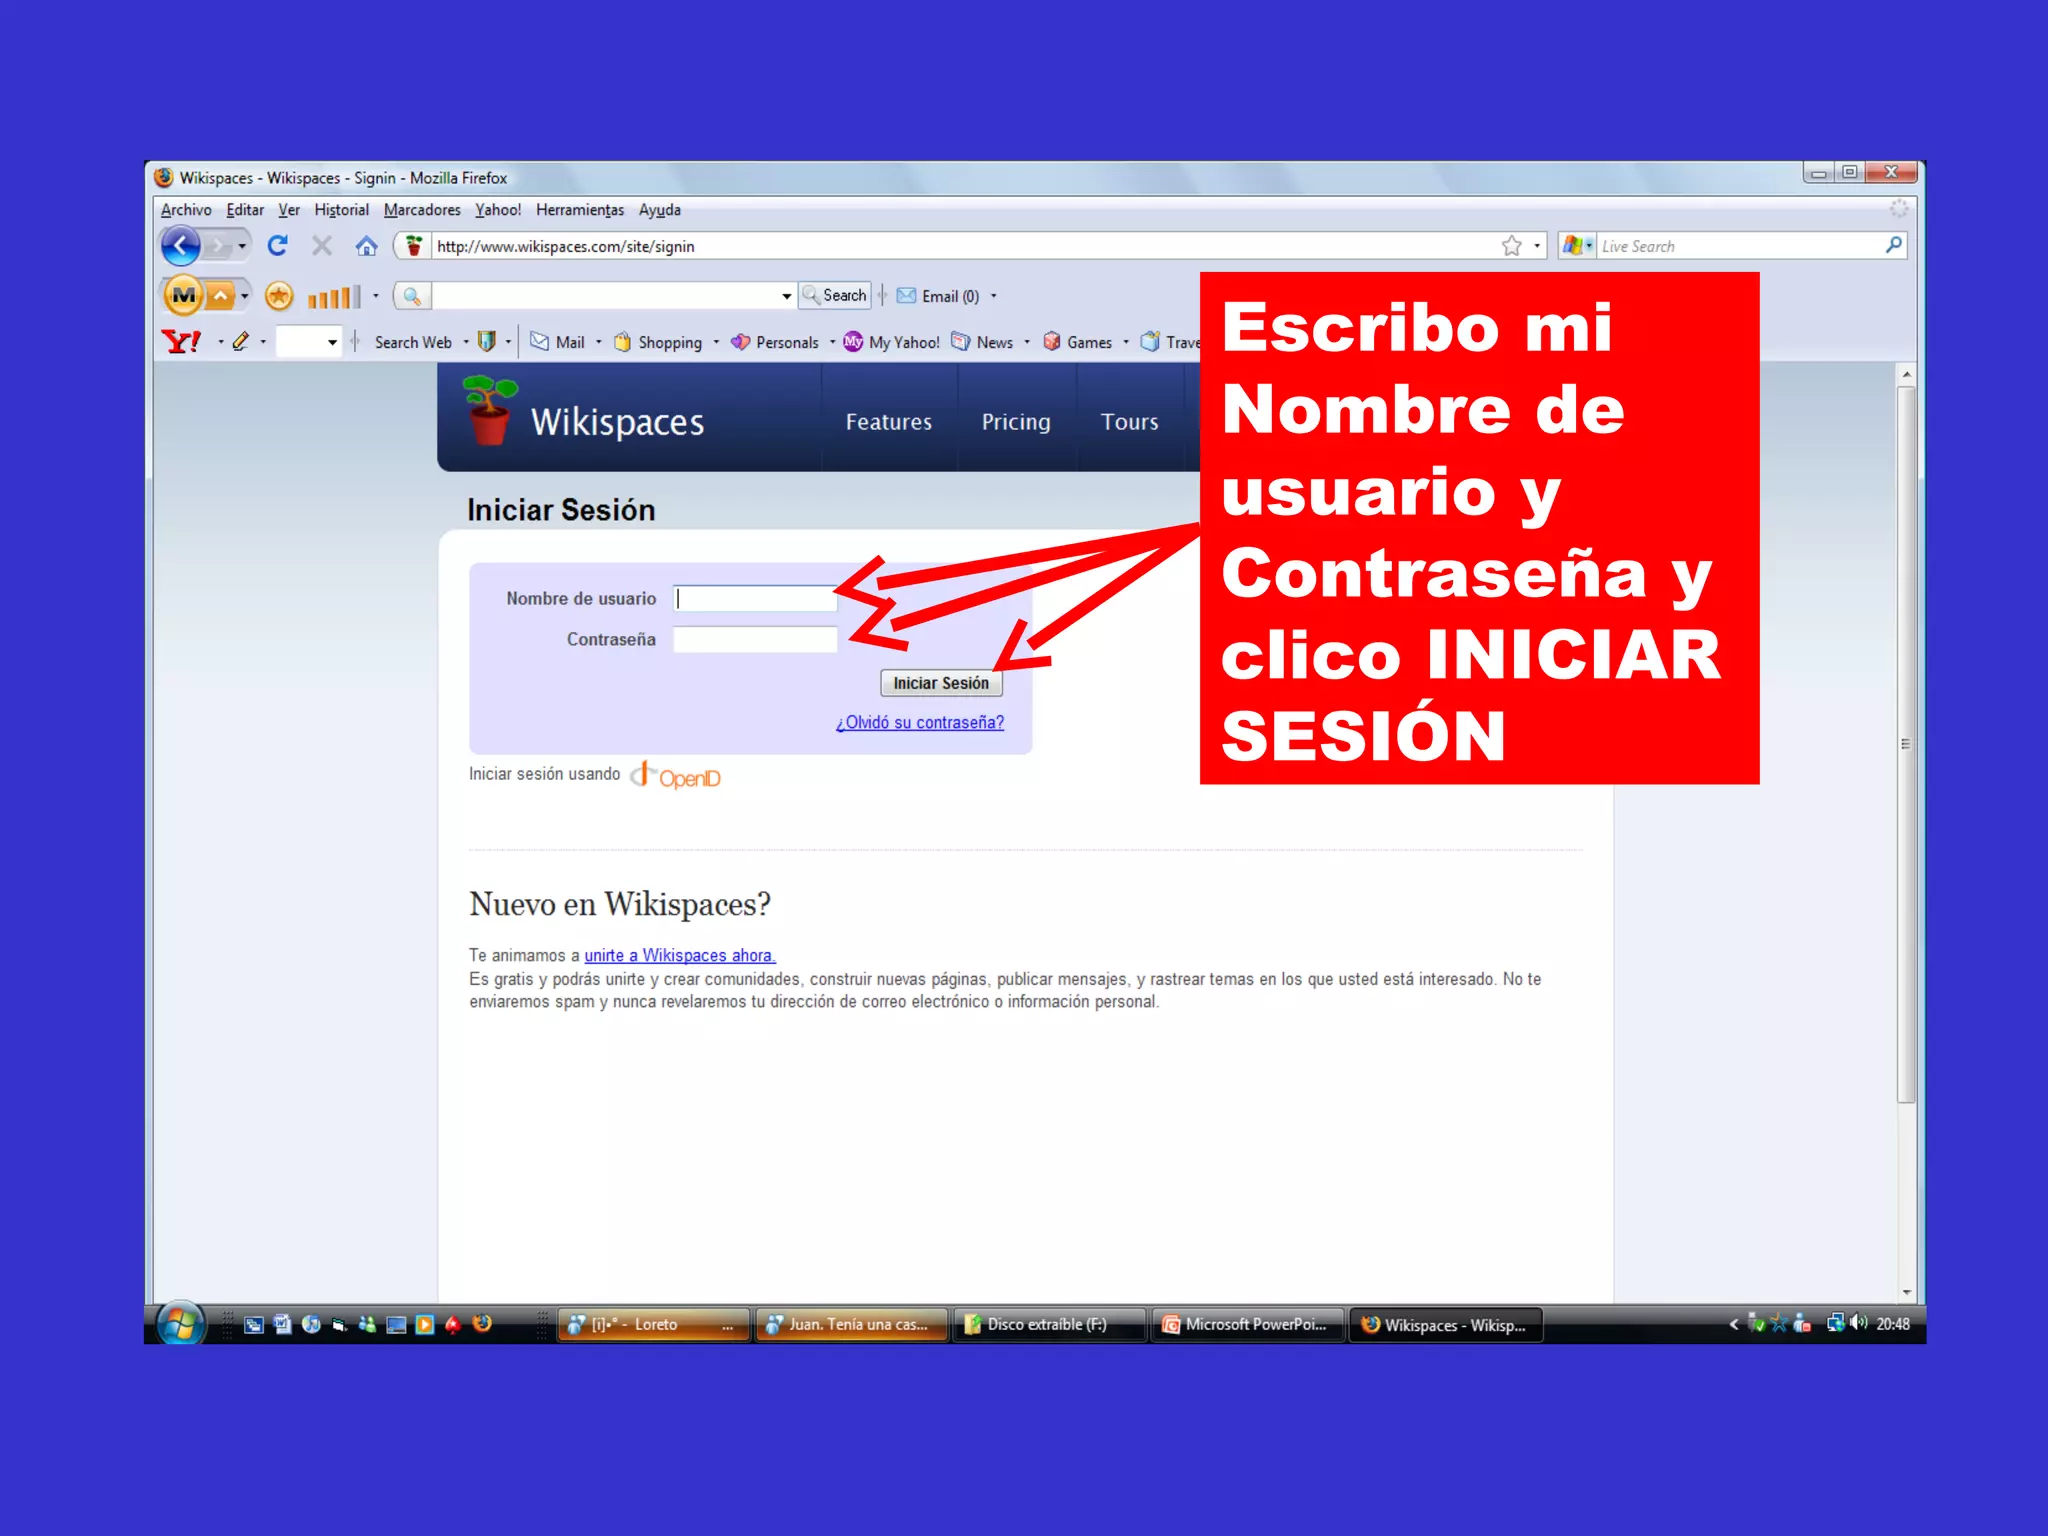Open the Ayuda menu
The width and height of the screenshot is (2048, 1536).
[660, 210]
